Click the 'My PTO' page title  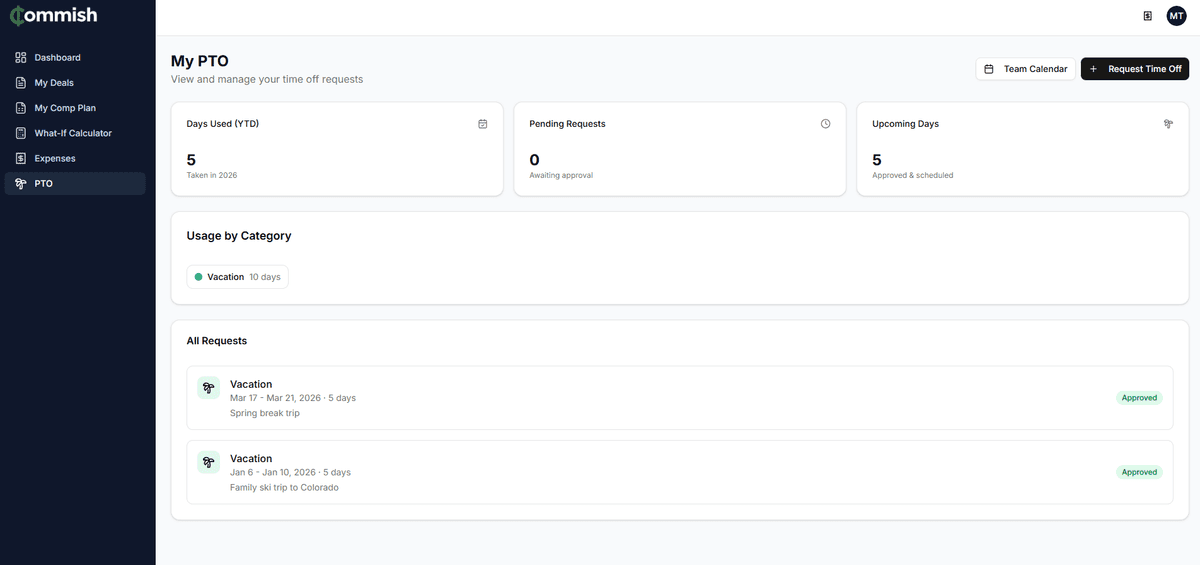200,61
